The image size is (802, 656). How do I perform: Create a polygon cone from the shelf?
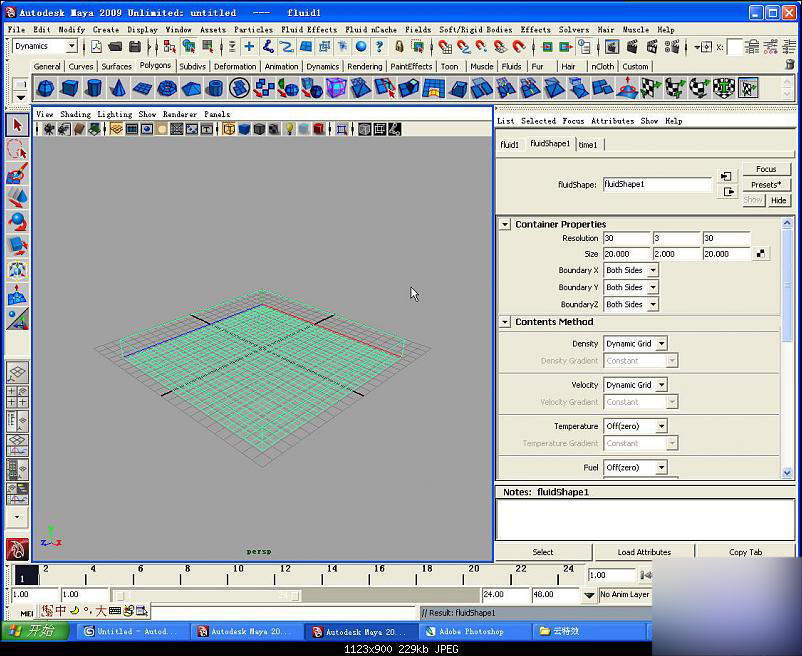(118, 88)
